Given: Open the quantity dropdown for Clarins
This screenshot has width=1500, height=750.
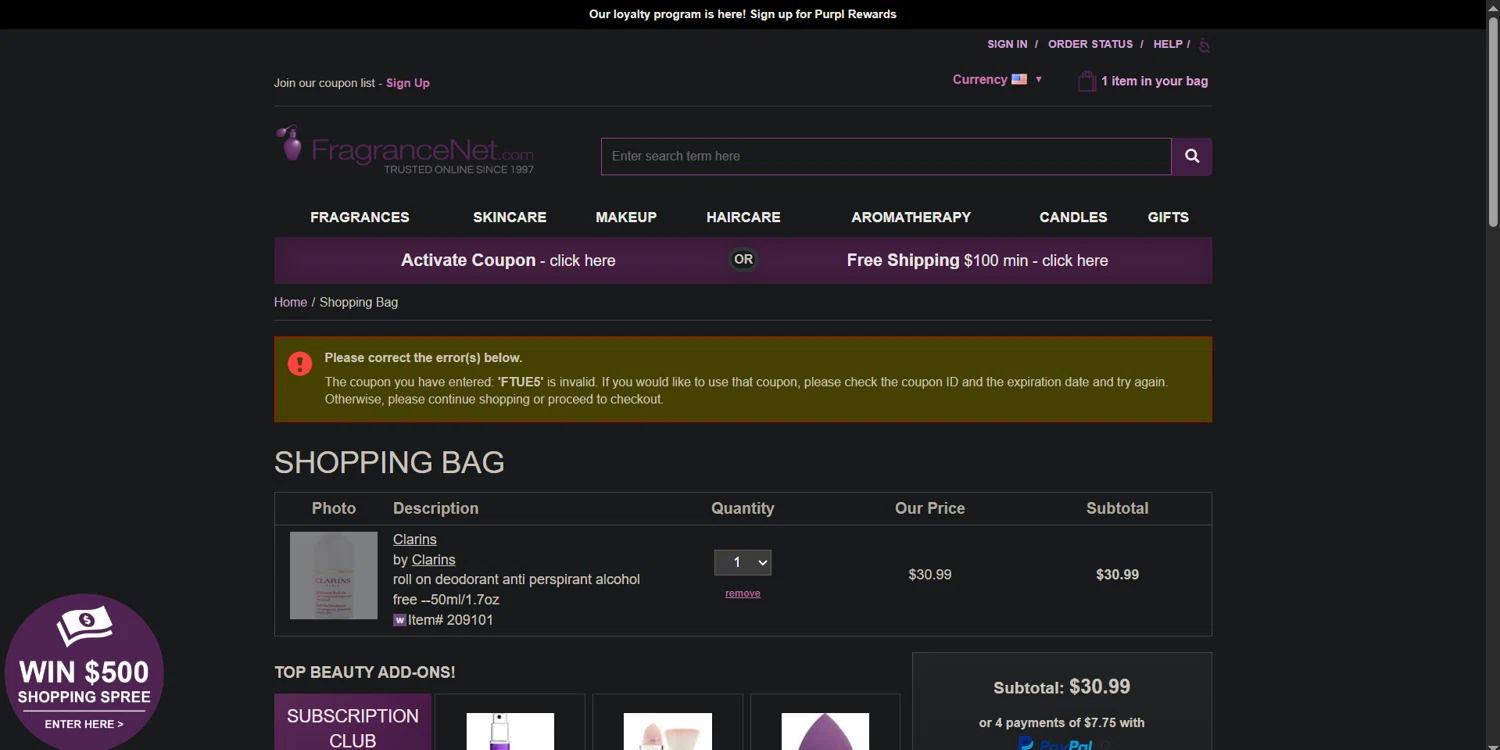Looking at the screenshot, I should click(742, 562).
